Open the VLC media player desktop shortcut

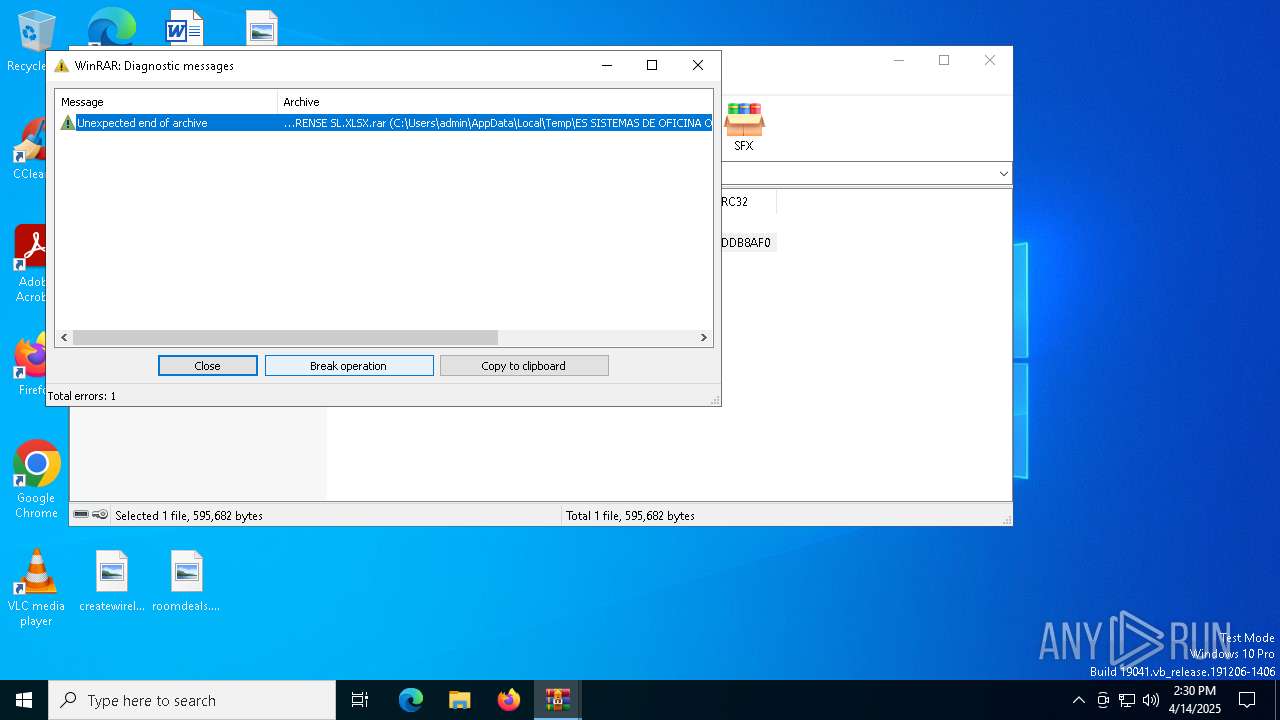[x=36, y=588]
